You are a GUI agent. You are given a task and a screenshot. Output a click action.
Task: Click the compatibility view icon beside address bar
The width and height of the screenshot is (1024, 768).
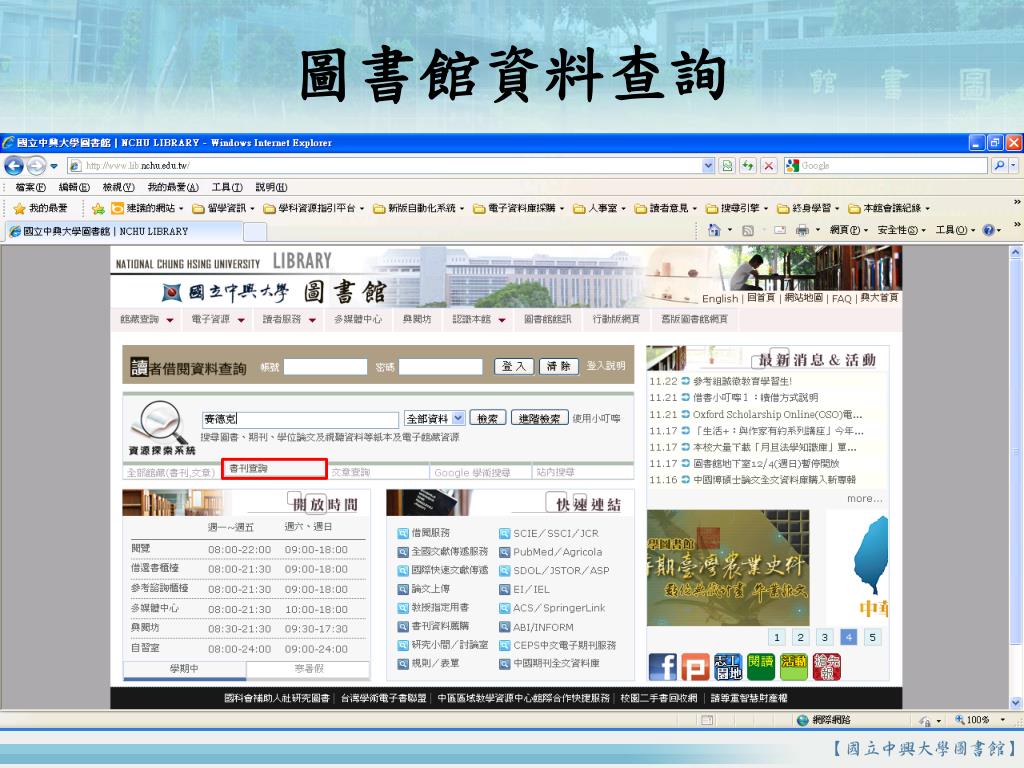727,166
